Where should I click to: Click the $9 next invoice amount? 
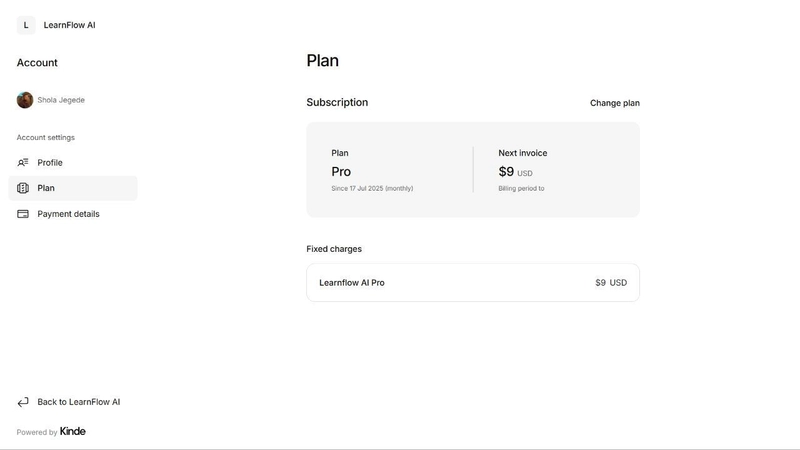point(506,172)
